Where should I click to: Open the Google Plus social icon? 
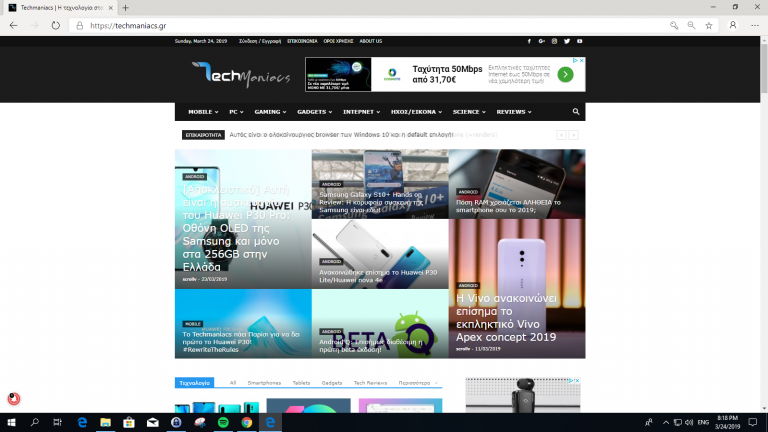tap(542, 41)
